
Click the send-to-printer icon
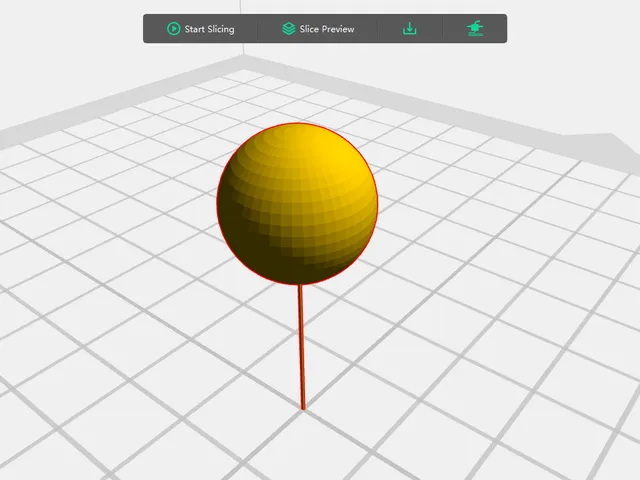click(475, 29)
